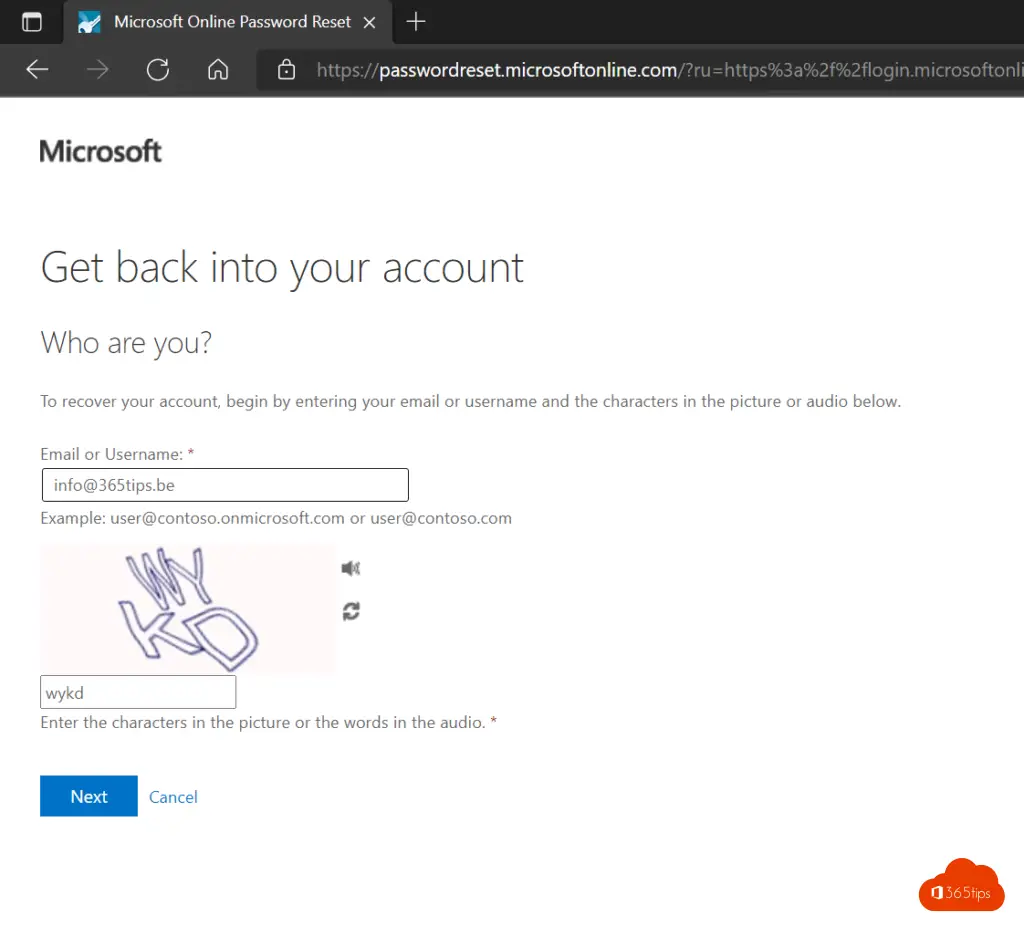
Task: Close the Microsoft Online Password Reset tab
Action: [x=369, y=23]
